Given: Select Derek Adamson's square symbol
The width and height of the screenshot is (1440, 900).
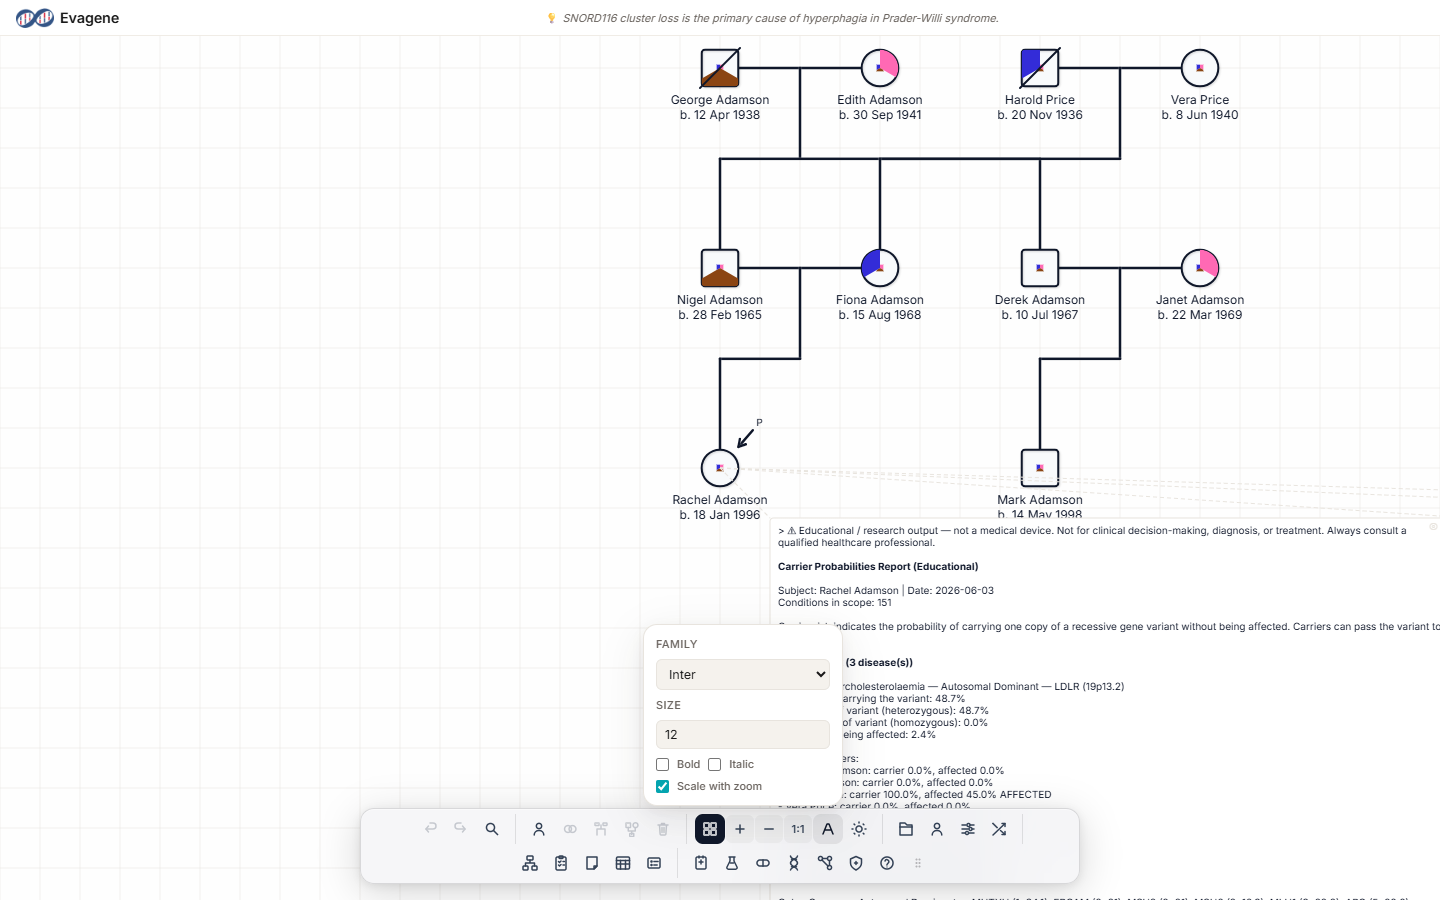Looking at the screenshot, I should coord(1040,268).
